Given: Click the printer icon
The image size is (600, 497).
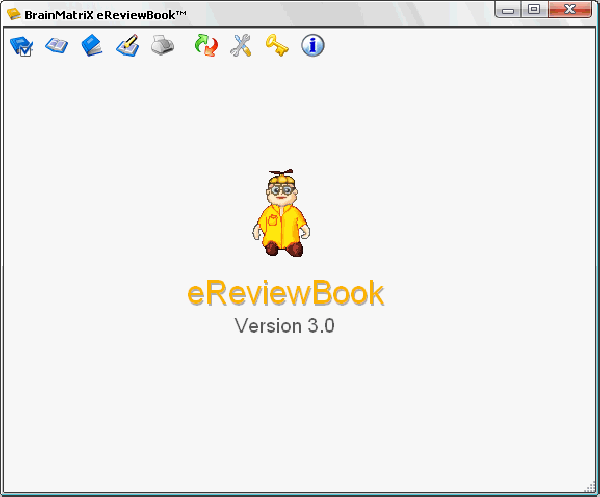Looking at the screenshot, I should (x=163, y=46).
